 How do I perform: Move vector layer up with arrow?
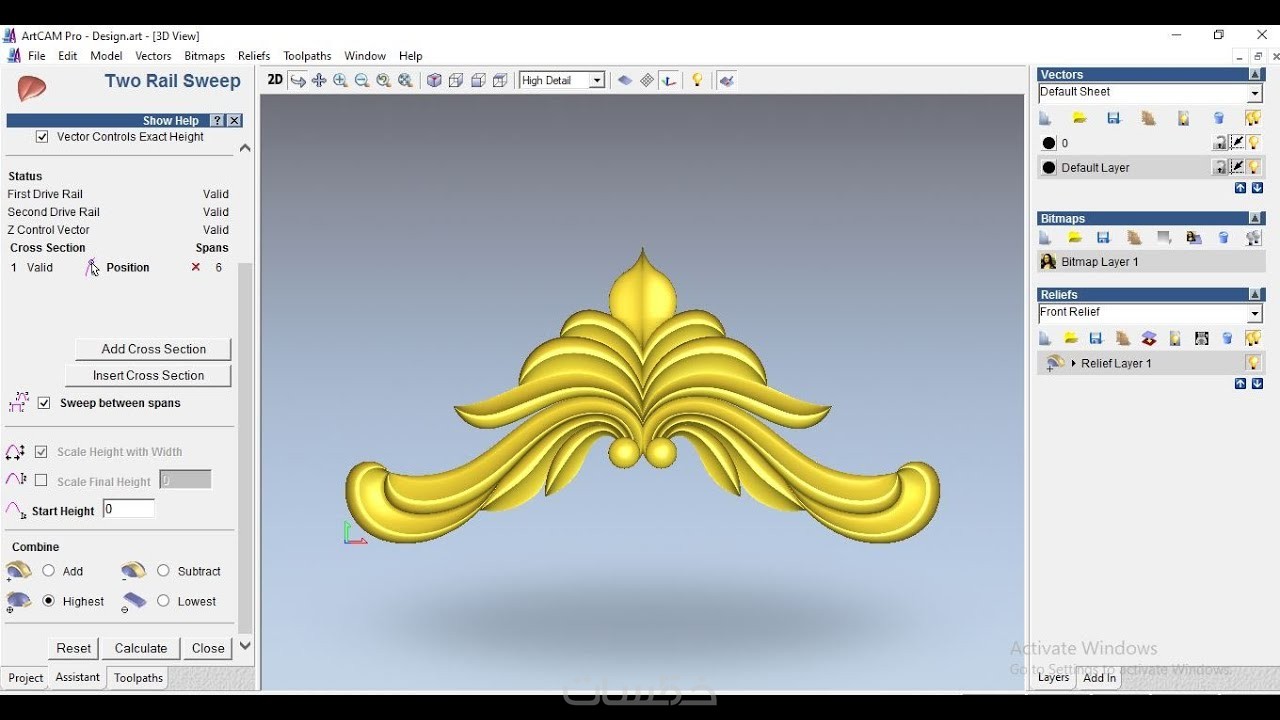click(x=1240, y=188)
